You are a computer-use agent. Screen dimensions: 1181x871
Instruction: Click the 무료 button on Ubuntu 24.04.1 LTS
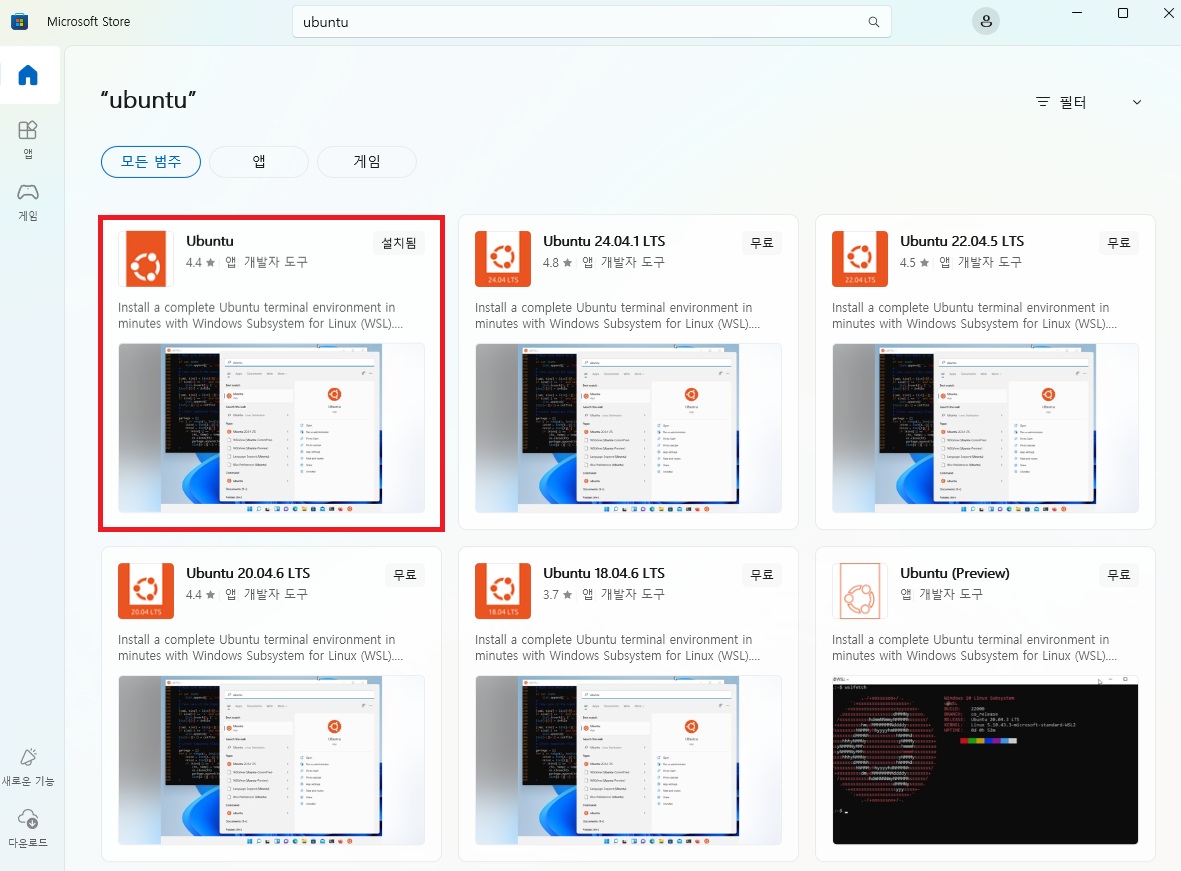(761, 243)
